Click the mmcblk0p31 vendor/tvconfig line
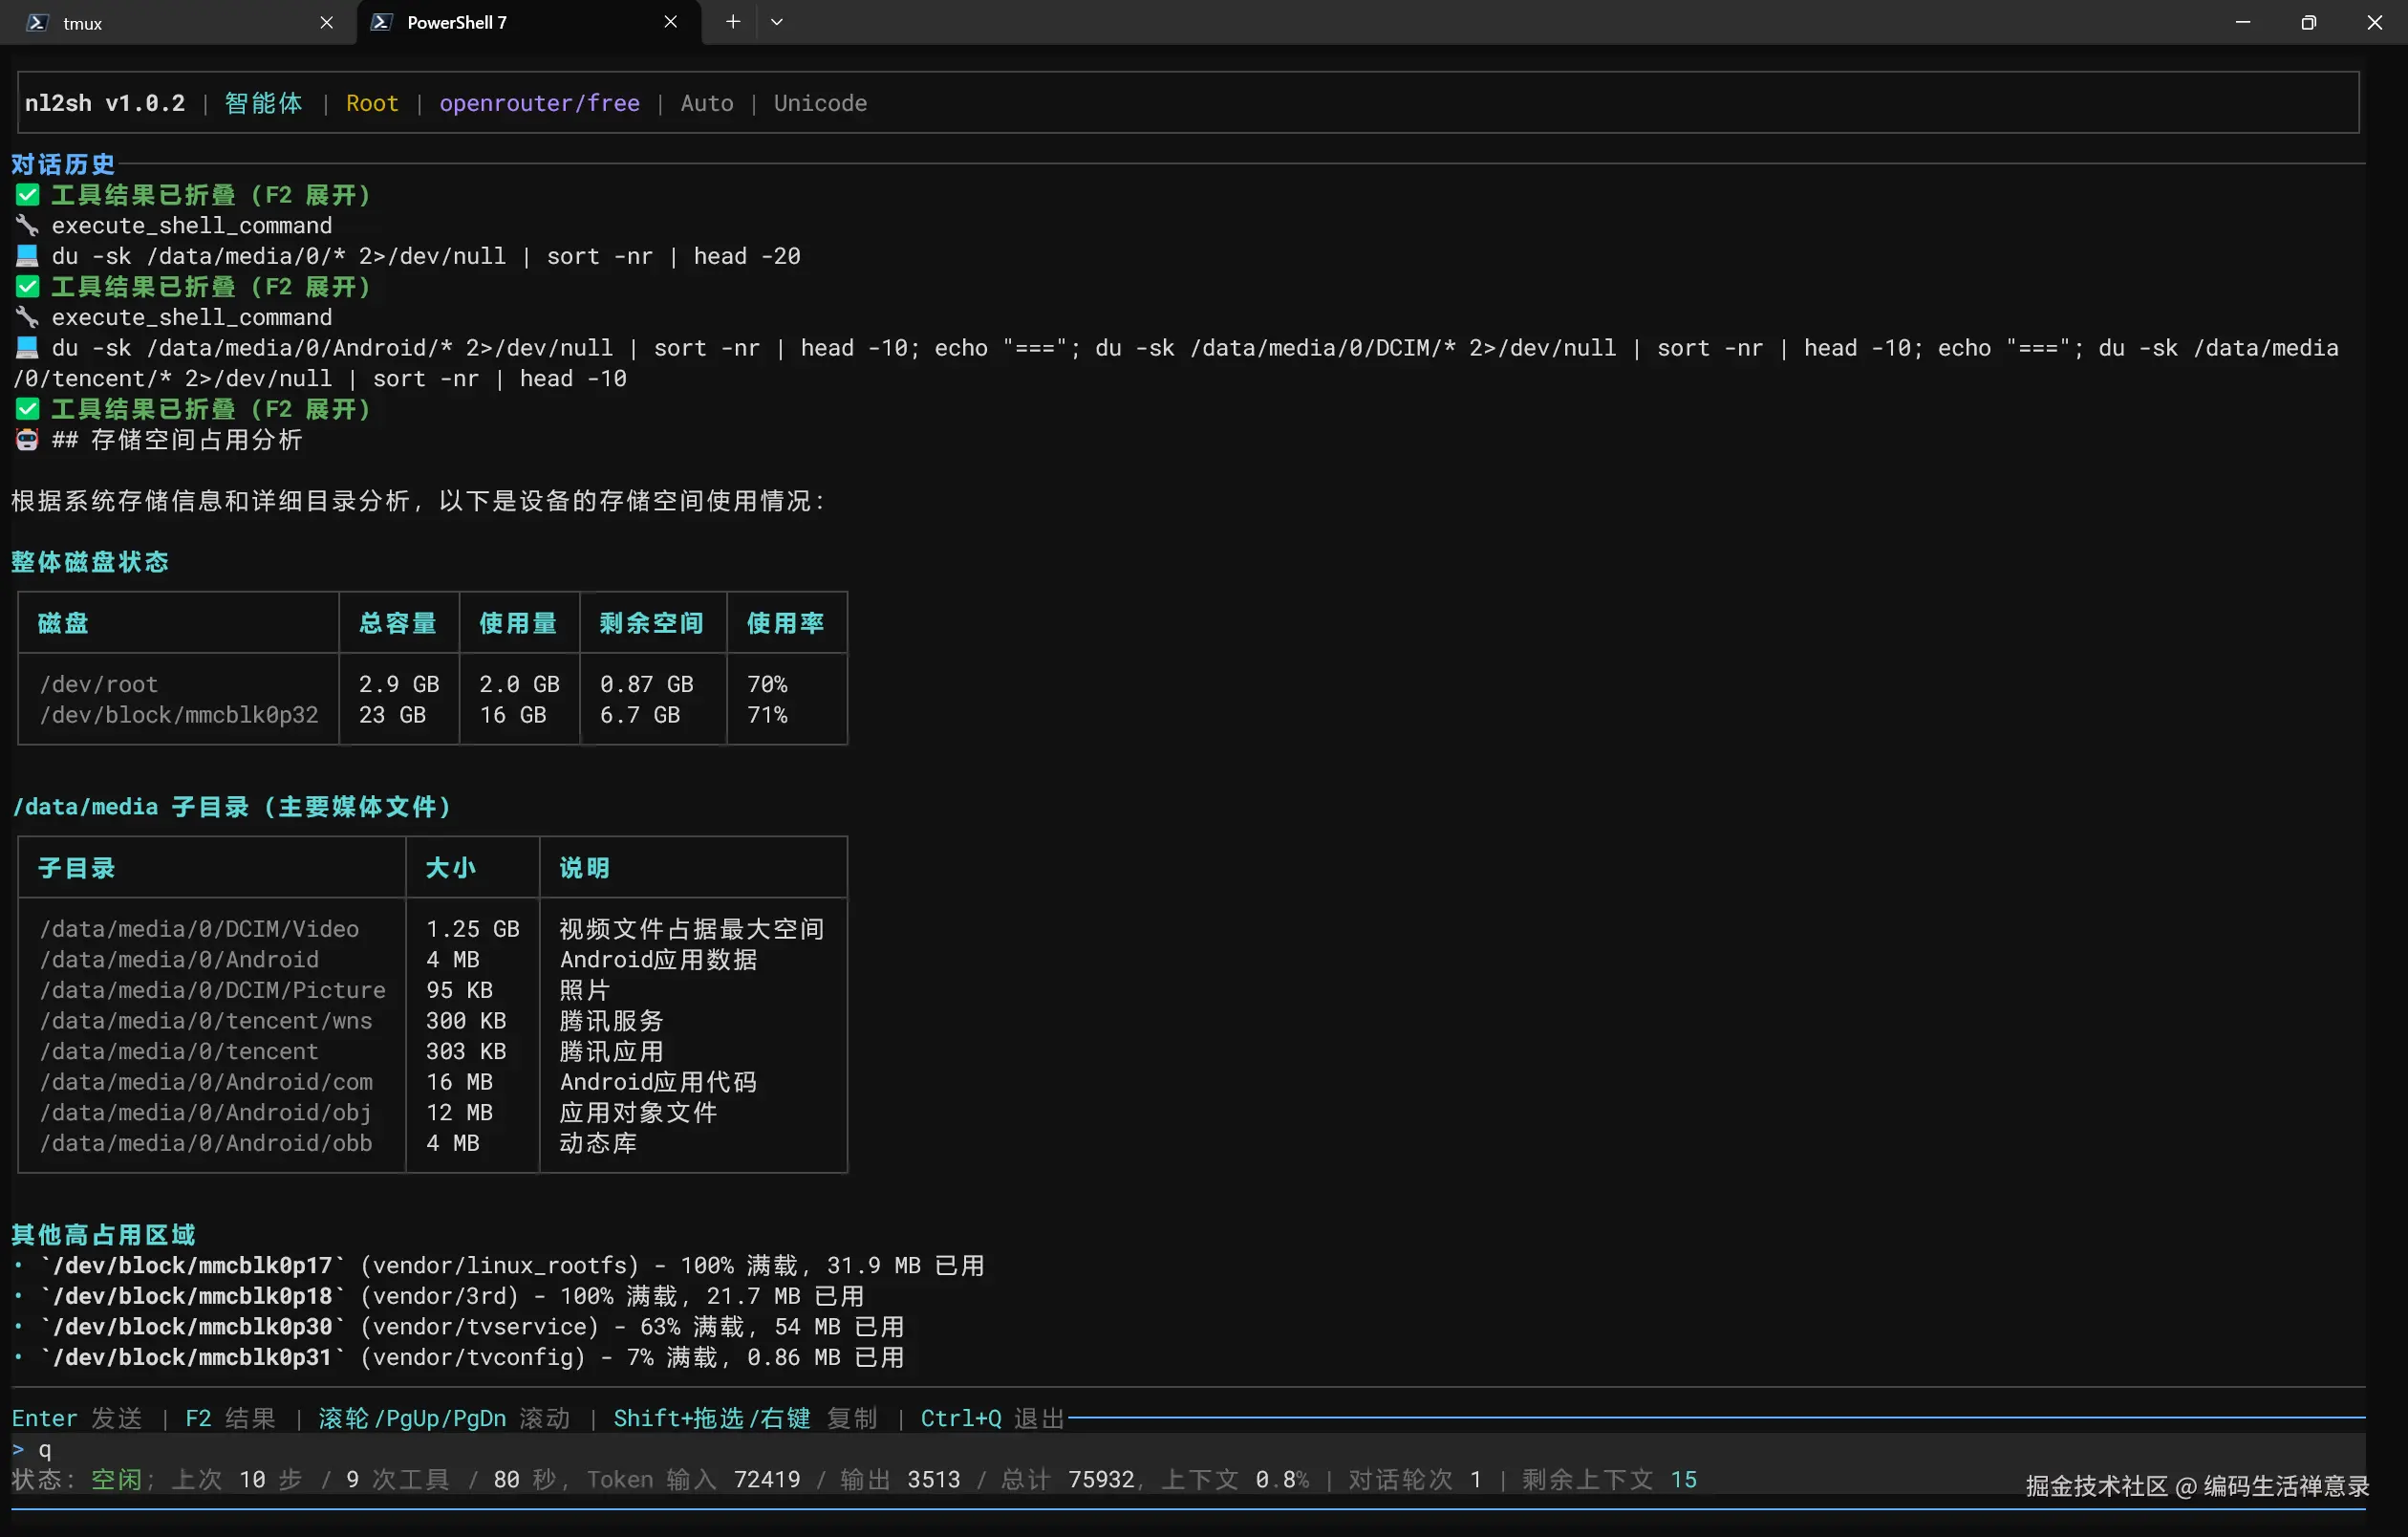The image size is (2408, 1537). (x=458, y=1358)
